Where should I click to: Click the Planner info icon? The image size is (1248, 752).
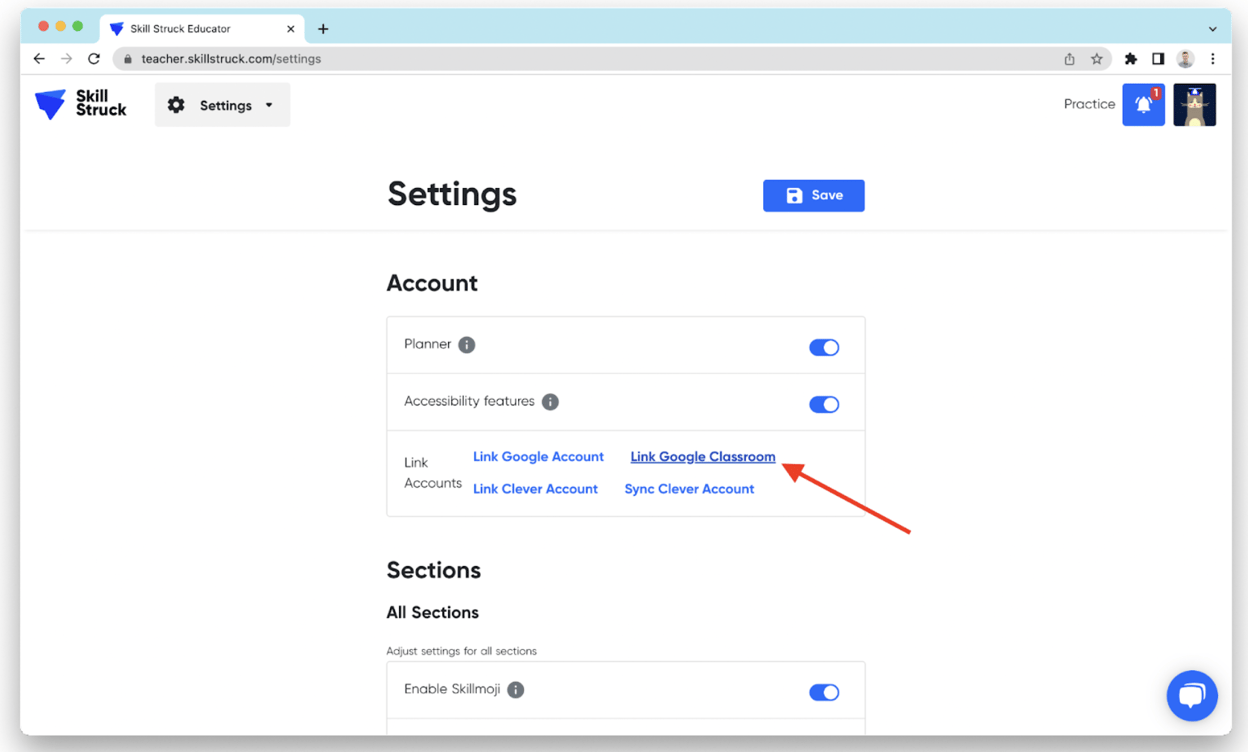coord(466,344)
